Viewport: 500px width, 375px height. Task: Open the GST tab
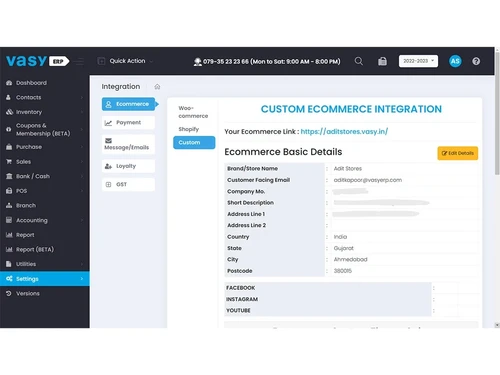(x=129, y=184)
